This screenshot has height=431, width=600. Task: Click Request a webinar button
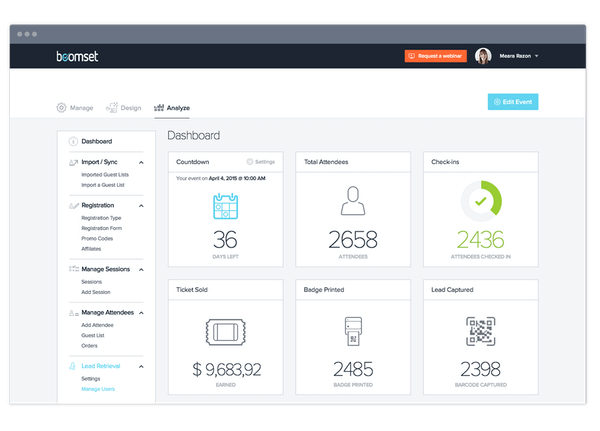click(436, 56)
